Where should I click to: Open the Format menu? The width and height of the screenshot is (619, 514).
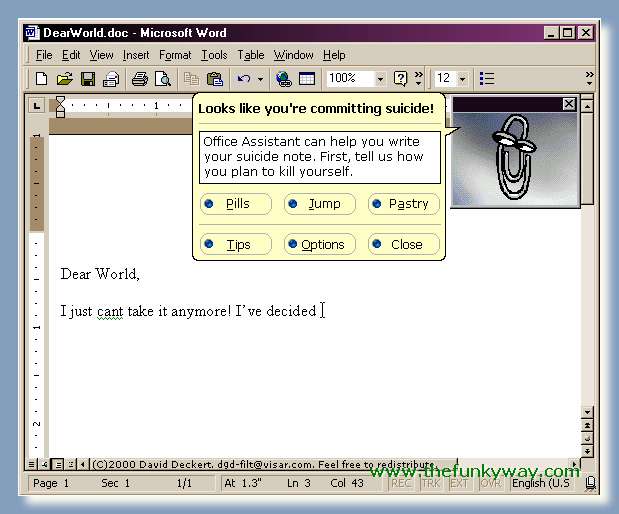(x=175, y=55)
